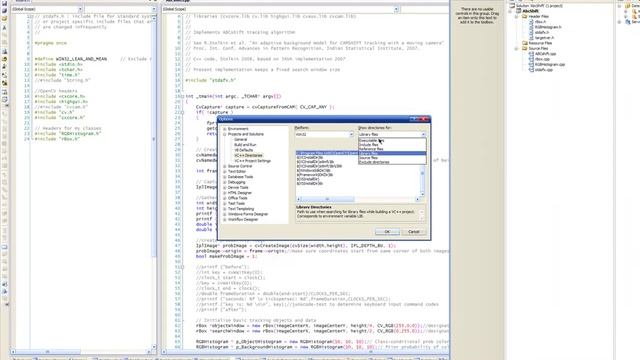Expand the Environment node in Options tree
Viewport: 640px width, 360px height.
click(x=224, y=129)
